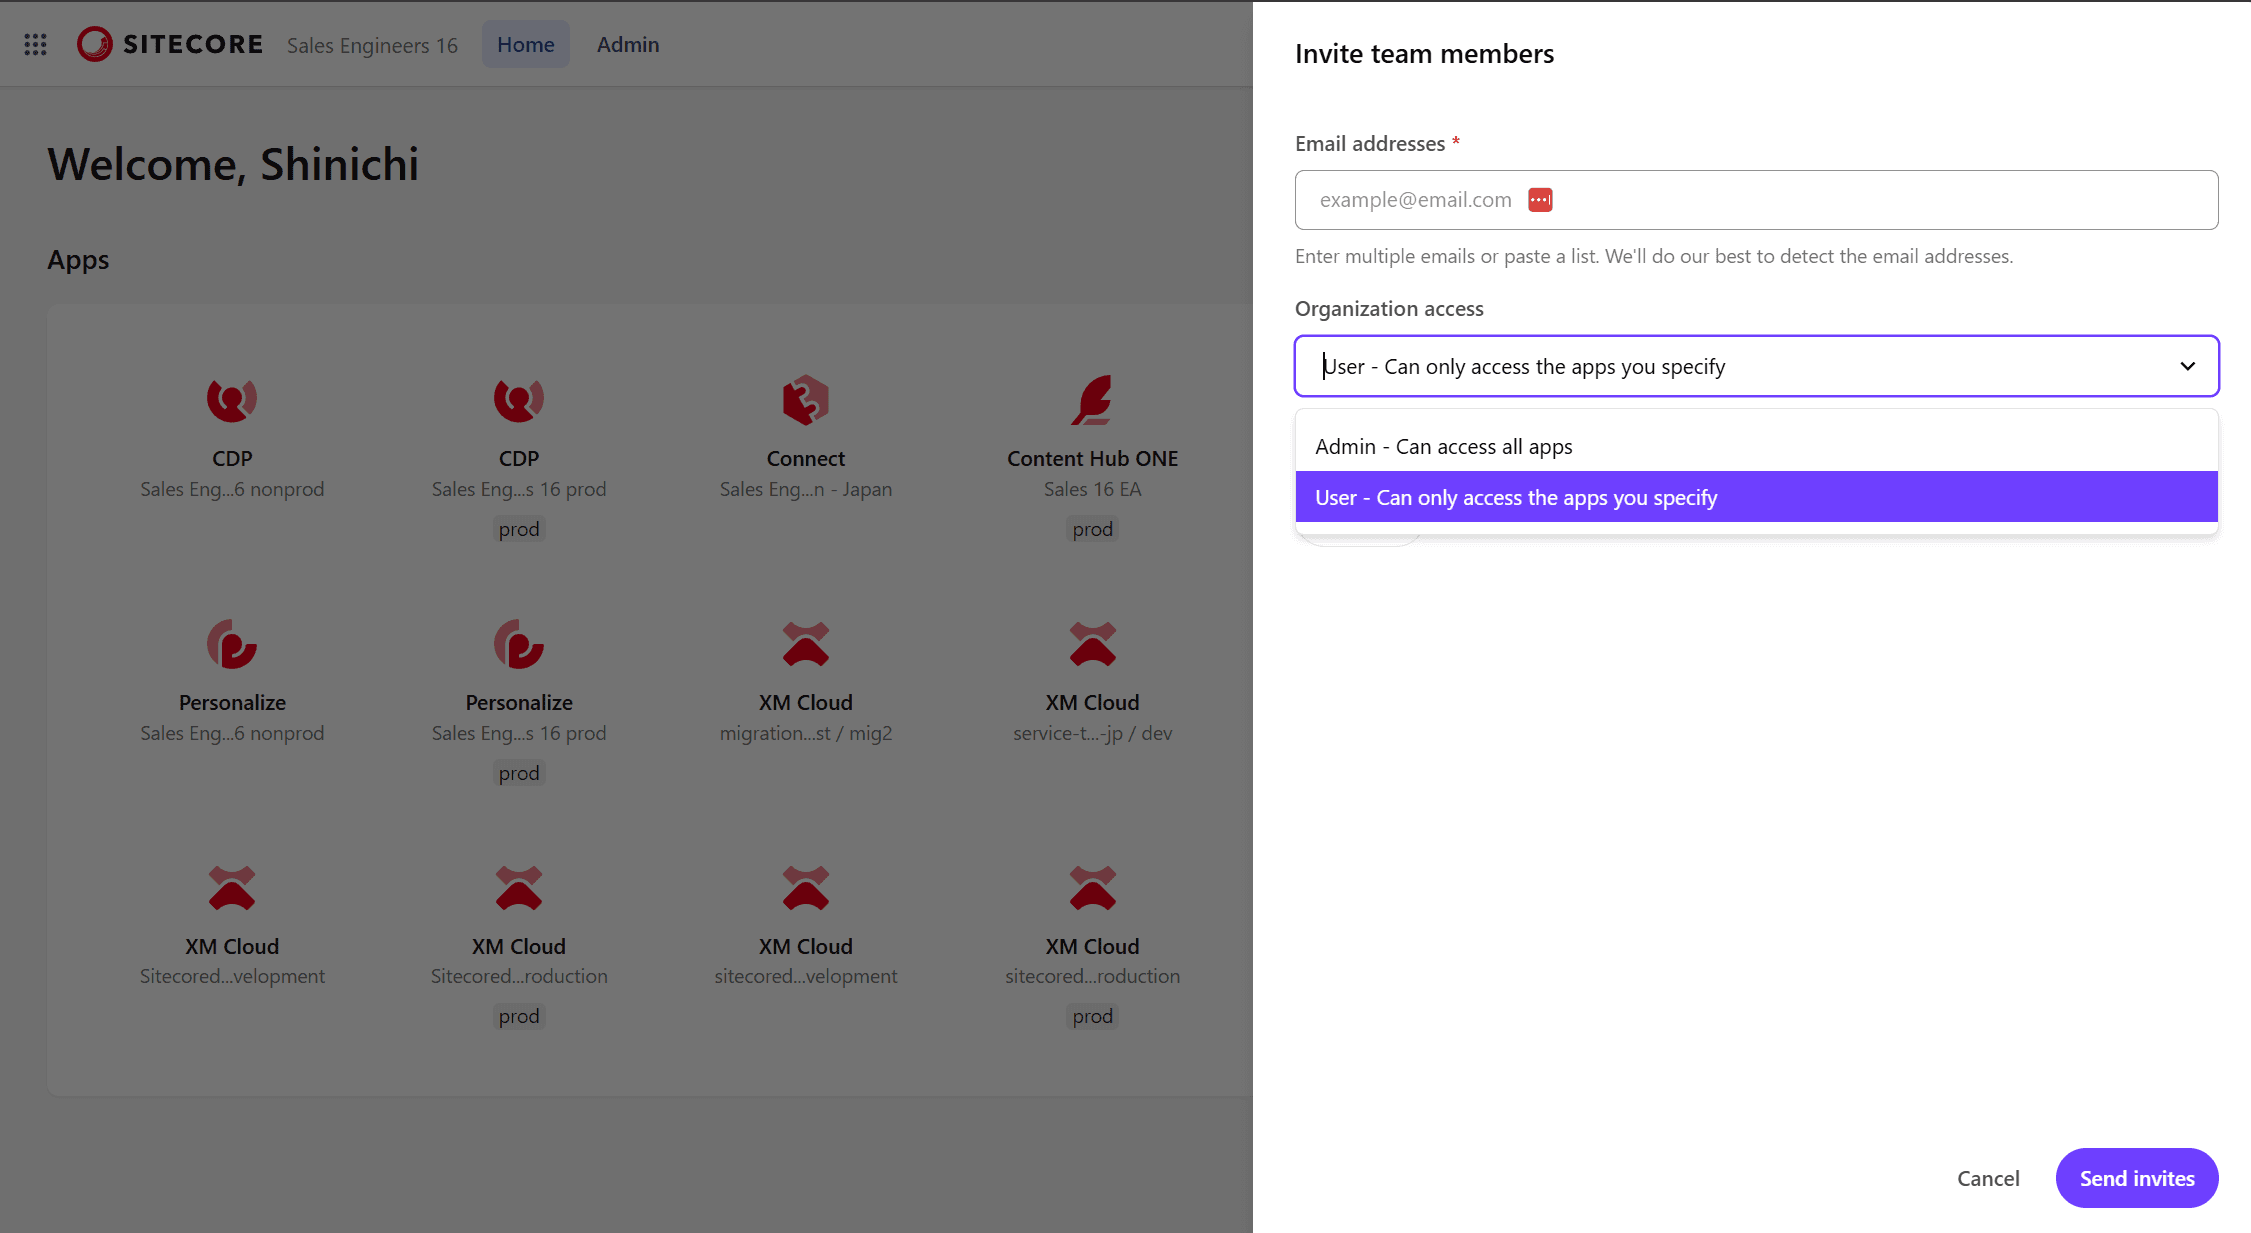The height and width of the screenshot is (1233, 2251).
Task: Click password manager icon in email field
Action: [x=1540, y=200]
